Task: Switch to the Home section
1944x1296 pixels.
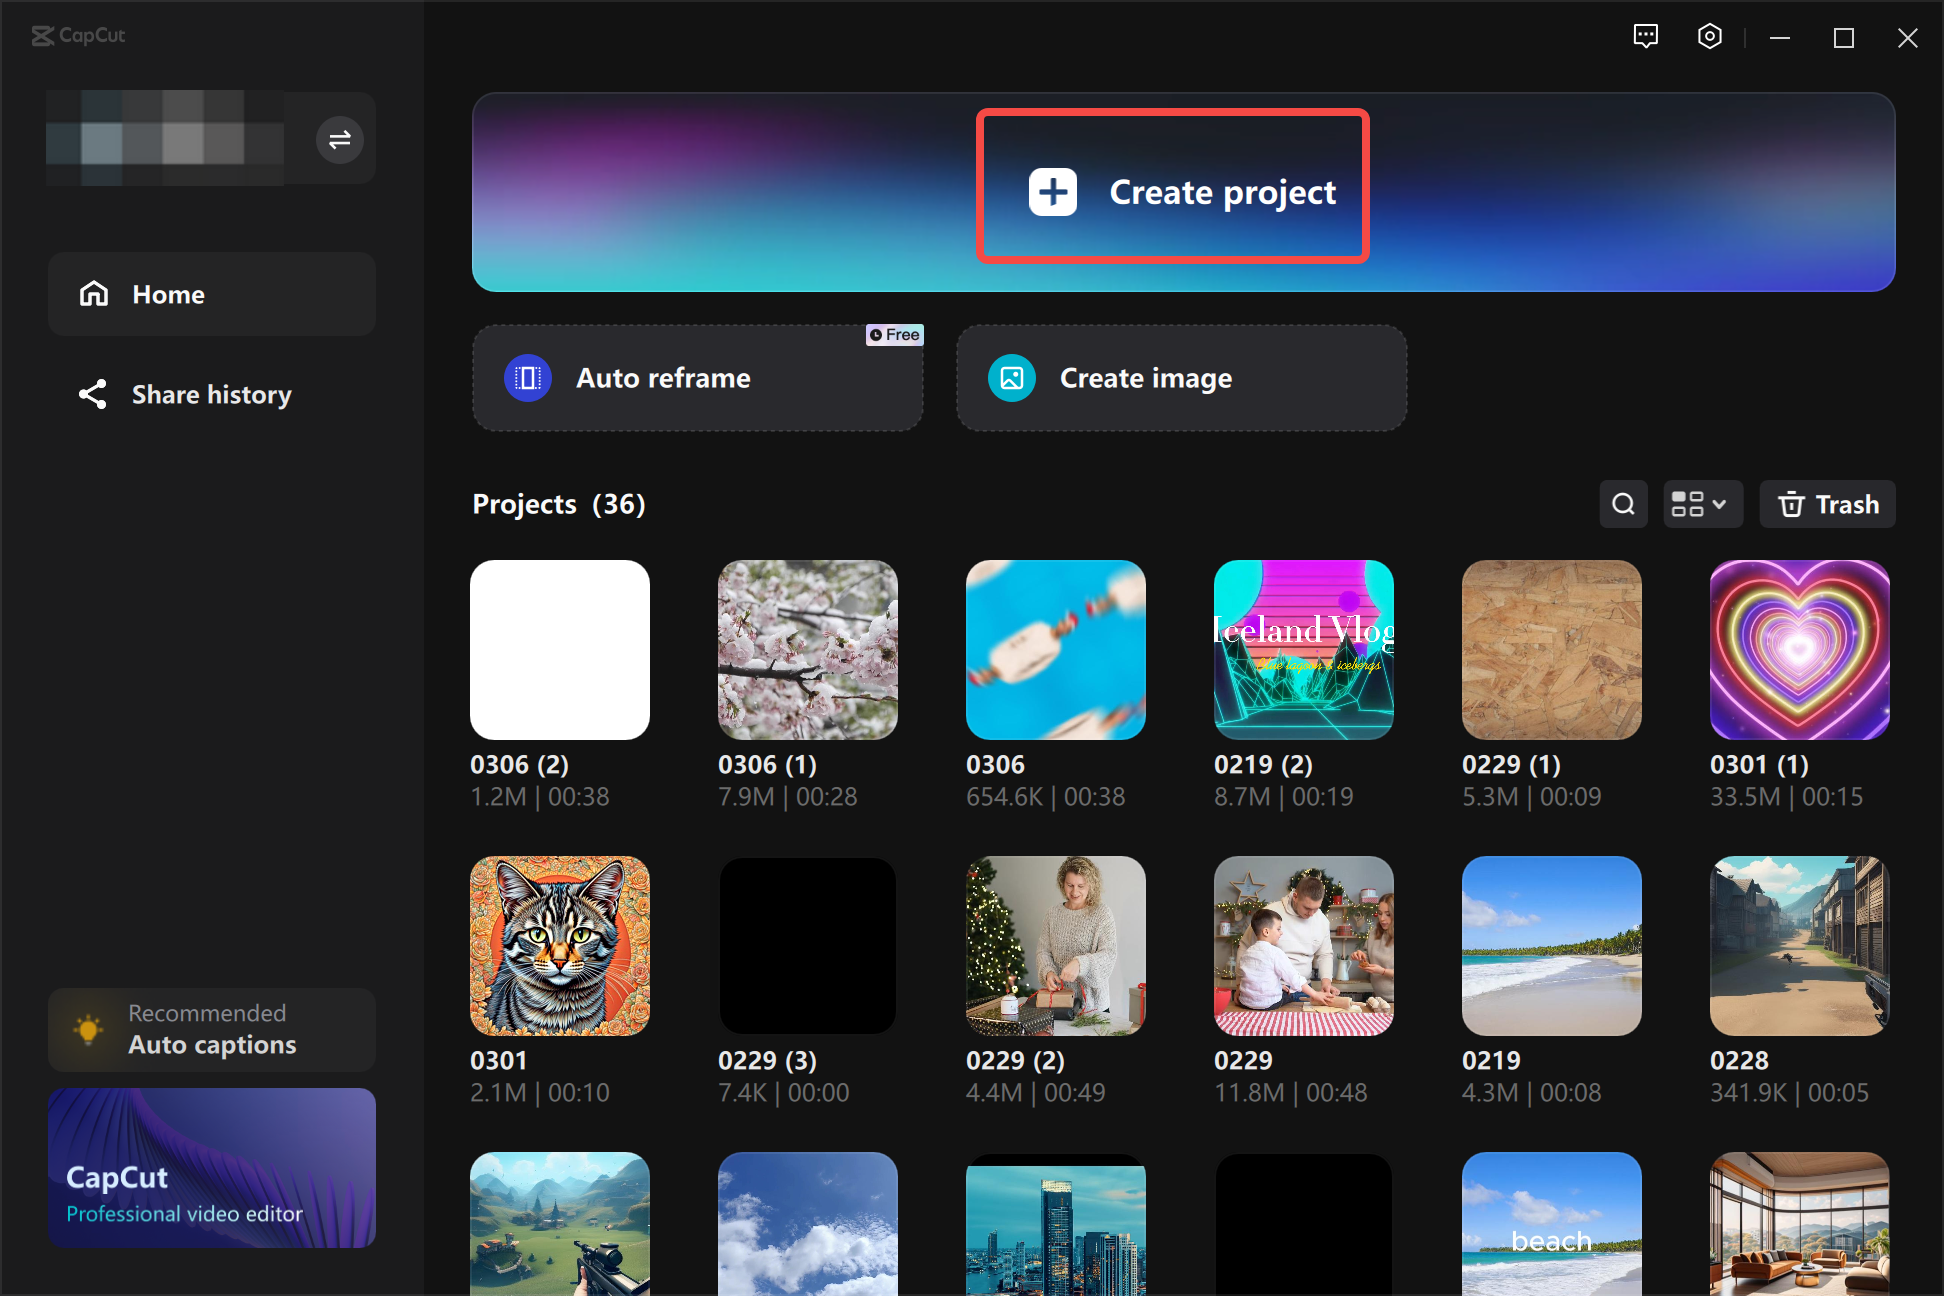Action: [211, 293]
